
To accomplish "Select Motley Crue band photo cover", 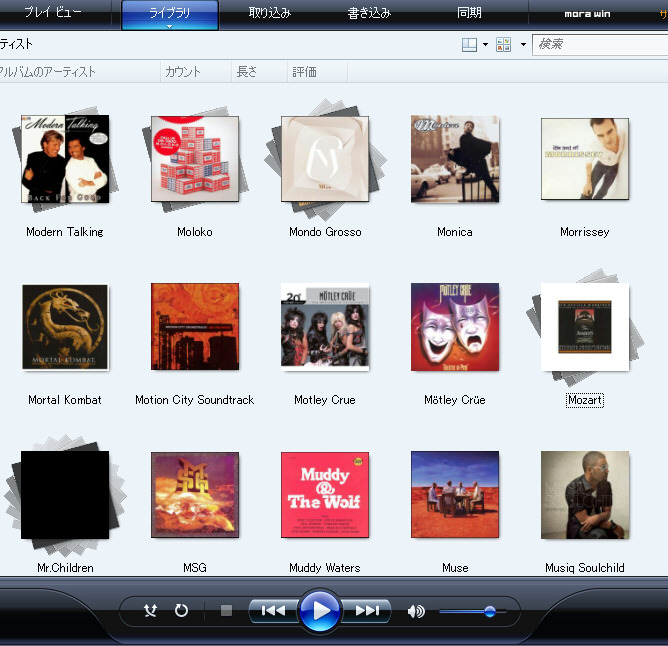I will [325, 325].
